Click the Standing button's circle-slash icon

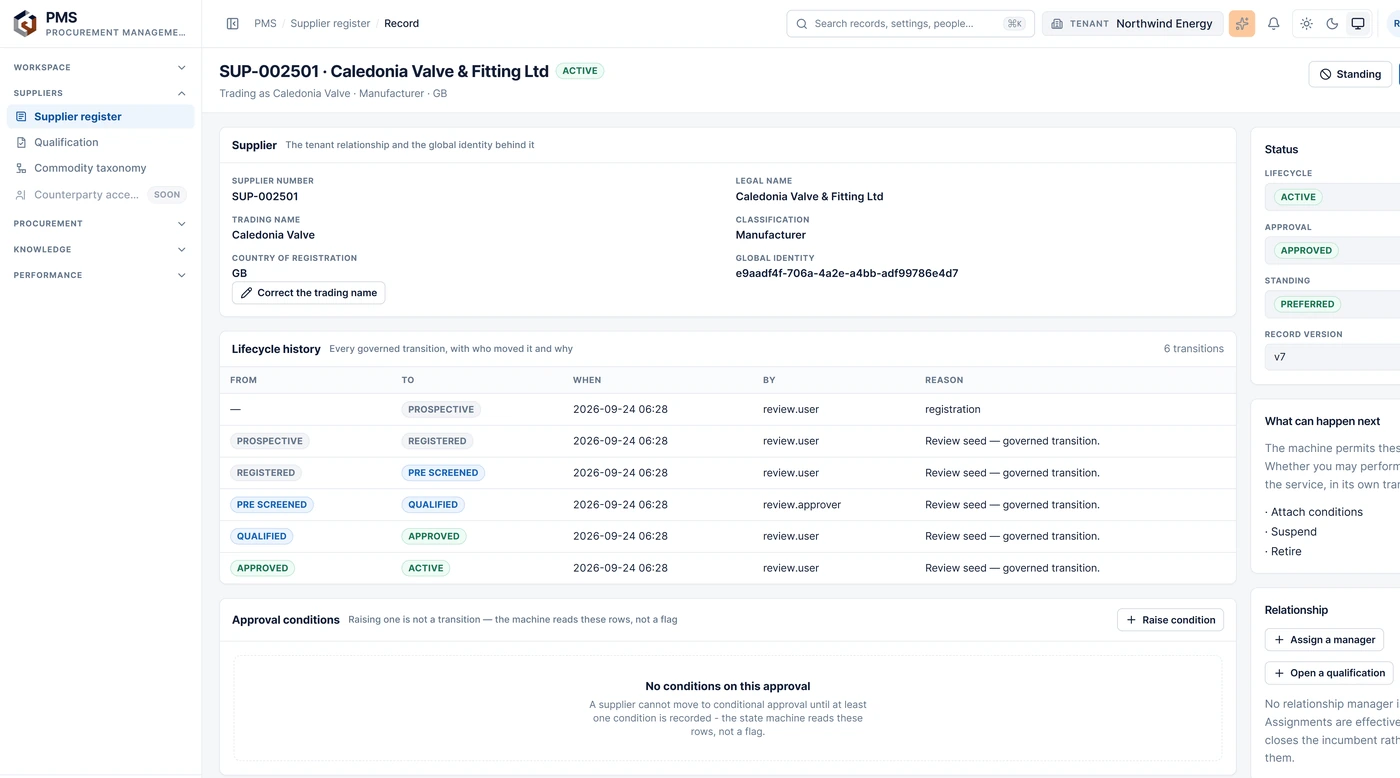(x=1325, y=74)
